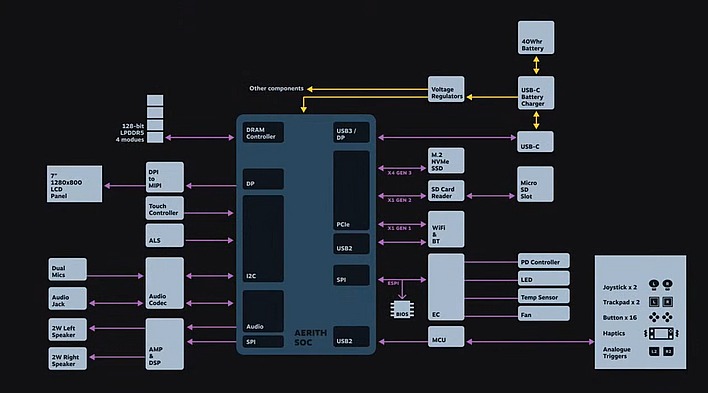Click the BIOS chip icon
This screenshot has height=393, width=708.
(x=402, y=309)
